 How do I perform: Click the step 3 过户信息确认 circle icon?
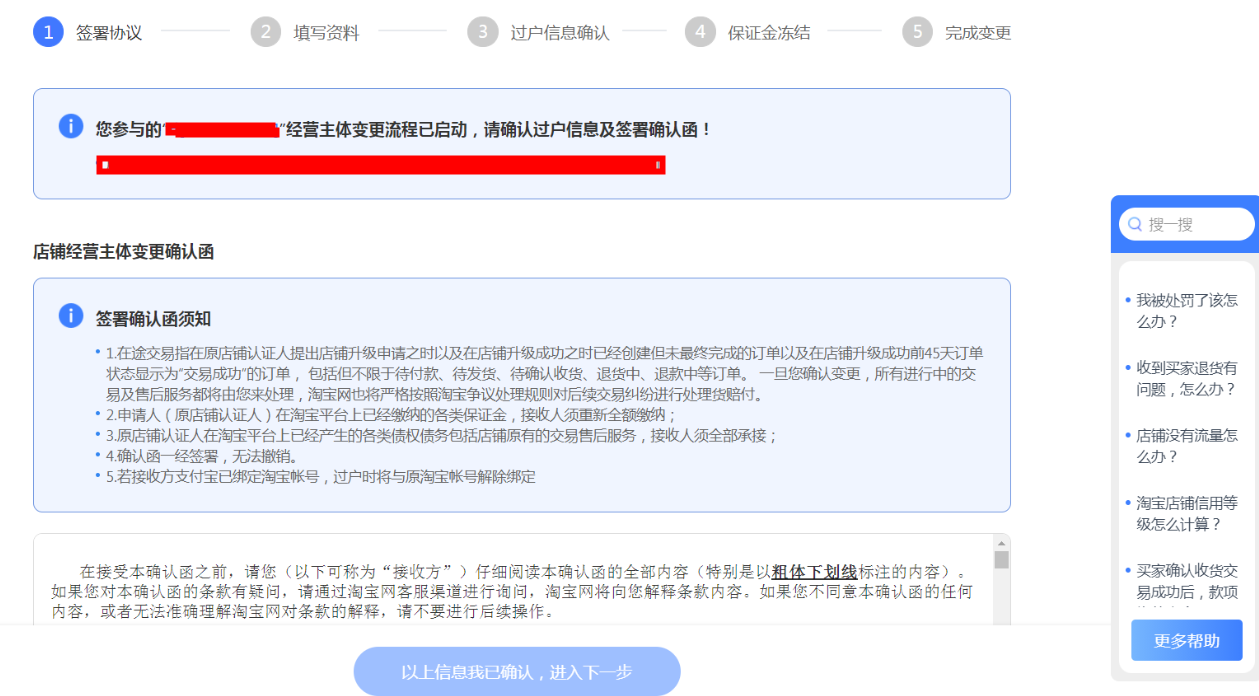point(482,32)
